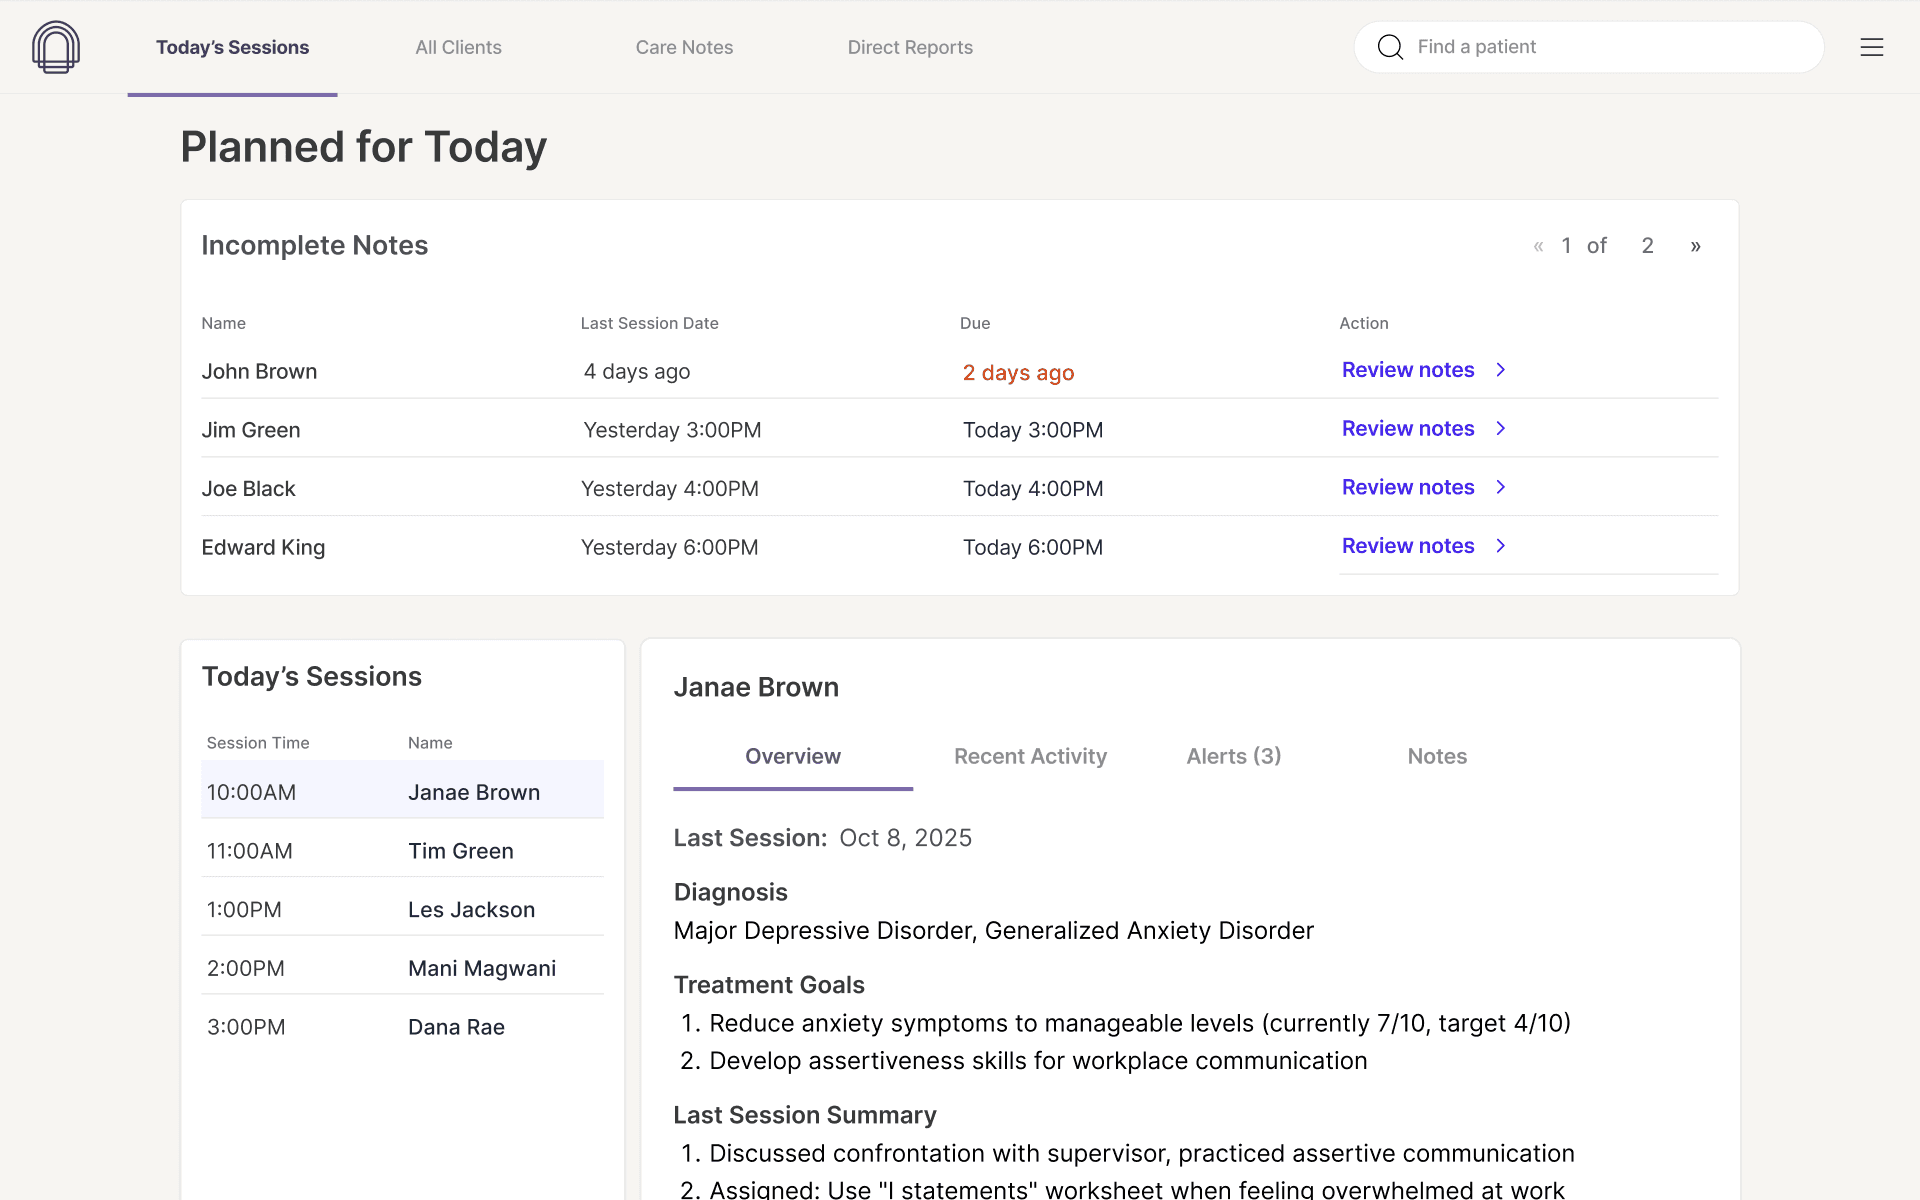Click chevron arrow in Joe Black row
This screenshot has height=1200, width=1920.
pyautogui.click(x=1500, y=487)
